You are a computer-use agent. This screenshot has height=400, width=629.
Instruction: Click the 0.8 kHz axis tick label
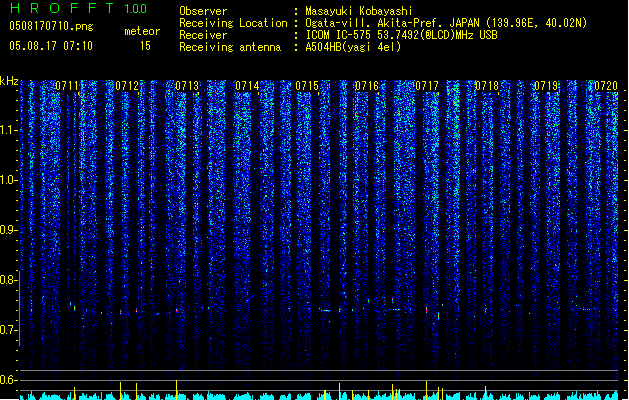pyautogui.click(x=8, y=280)
